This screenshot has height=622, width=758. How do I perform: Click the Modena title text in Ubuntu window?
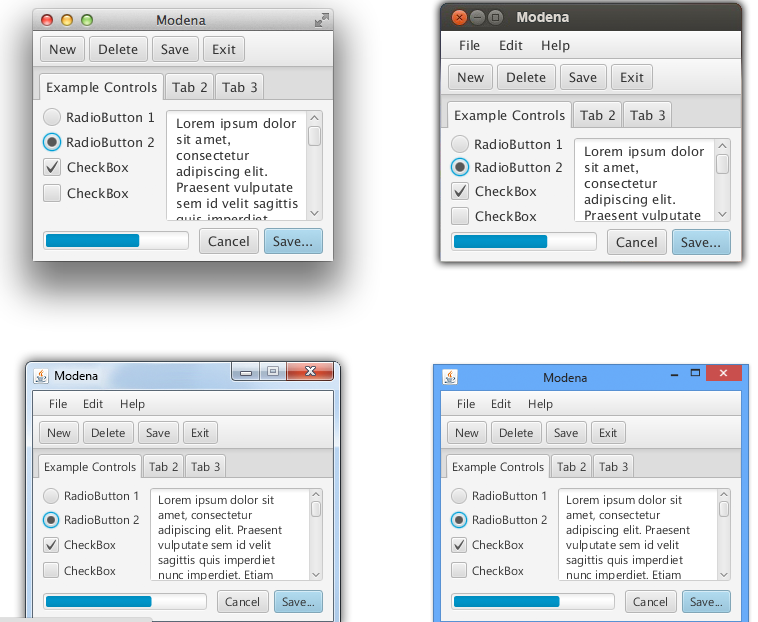542,17
